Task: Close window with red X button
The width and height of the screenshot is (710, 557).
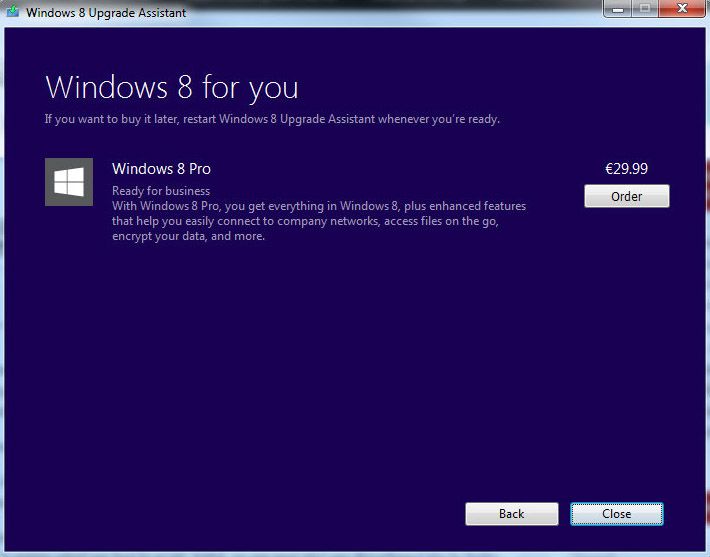Action: (x=682, y=9)
